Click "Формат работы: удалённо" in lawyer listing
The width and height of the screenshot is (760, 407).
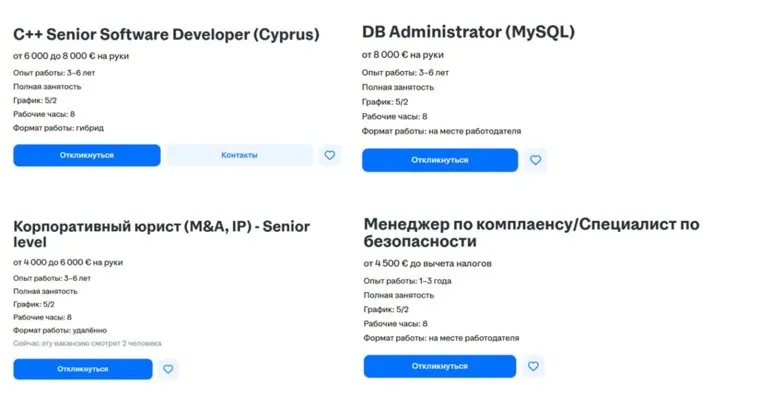[x=60, y=330]
